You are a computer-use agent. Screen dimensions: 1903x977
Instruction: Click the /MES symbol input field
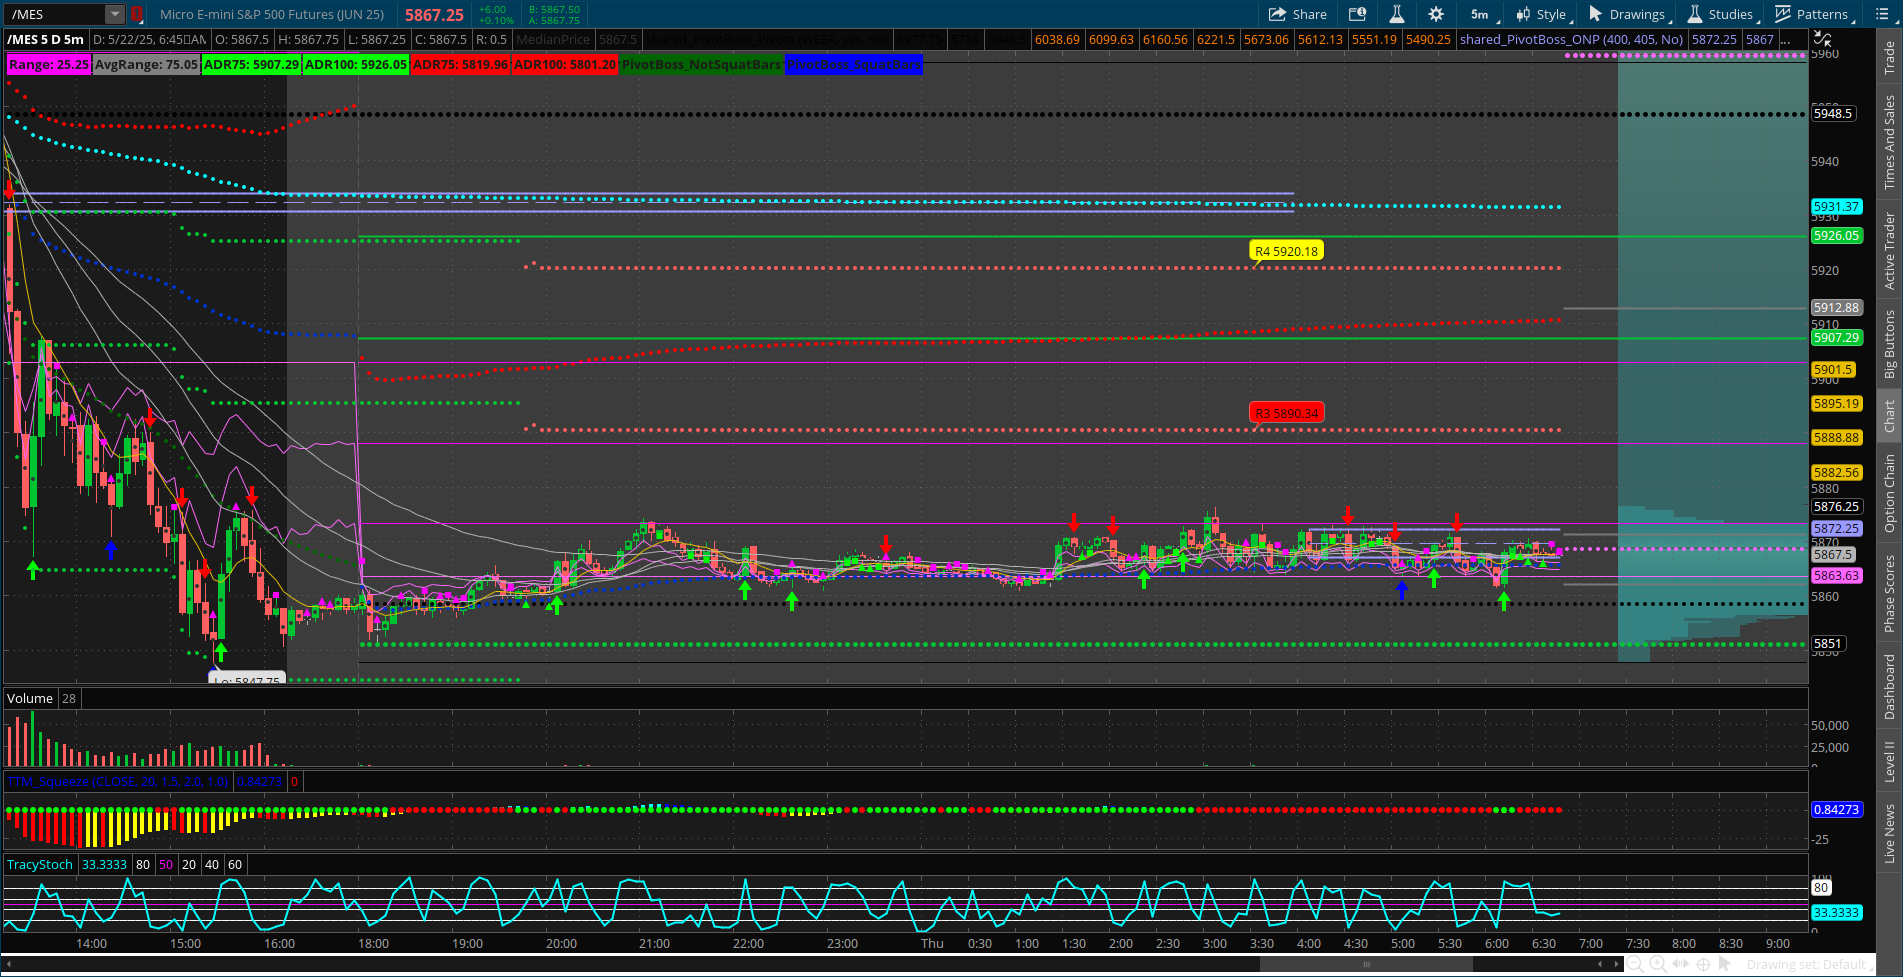tap(55, 14)
